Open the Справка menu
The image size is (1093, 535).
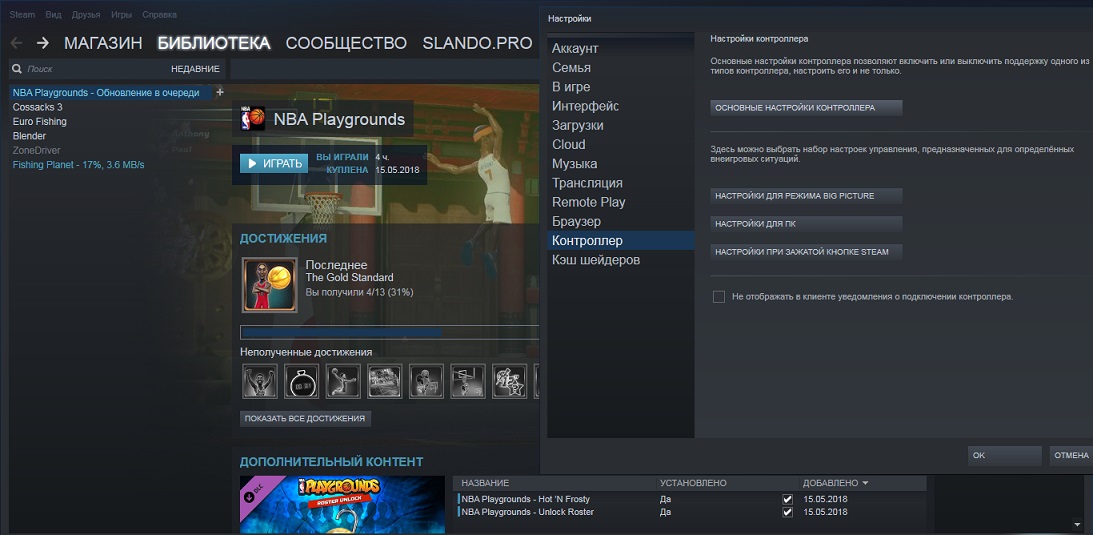click(x=159, y=15)
